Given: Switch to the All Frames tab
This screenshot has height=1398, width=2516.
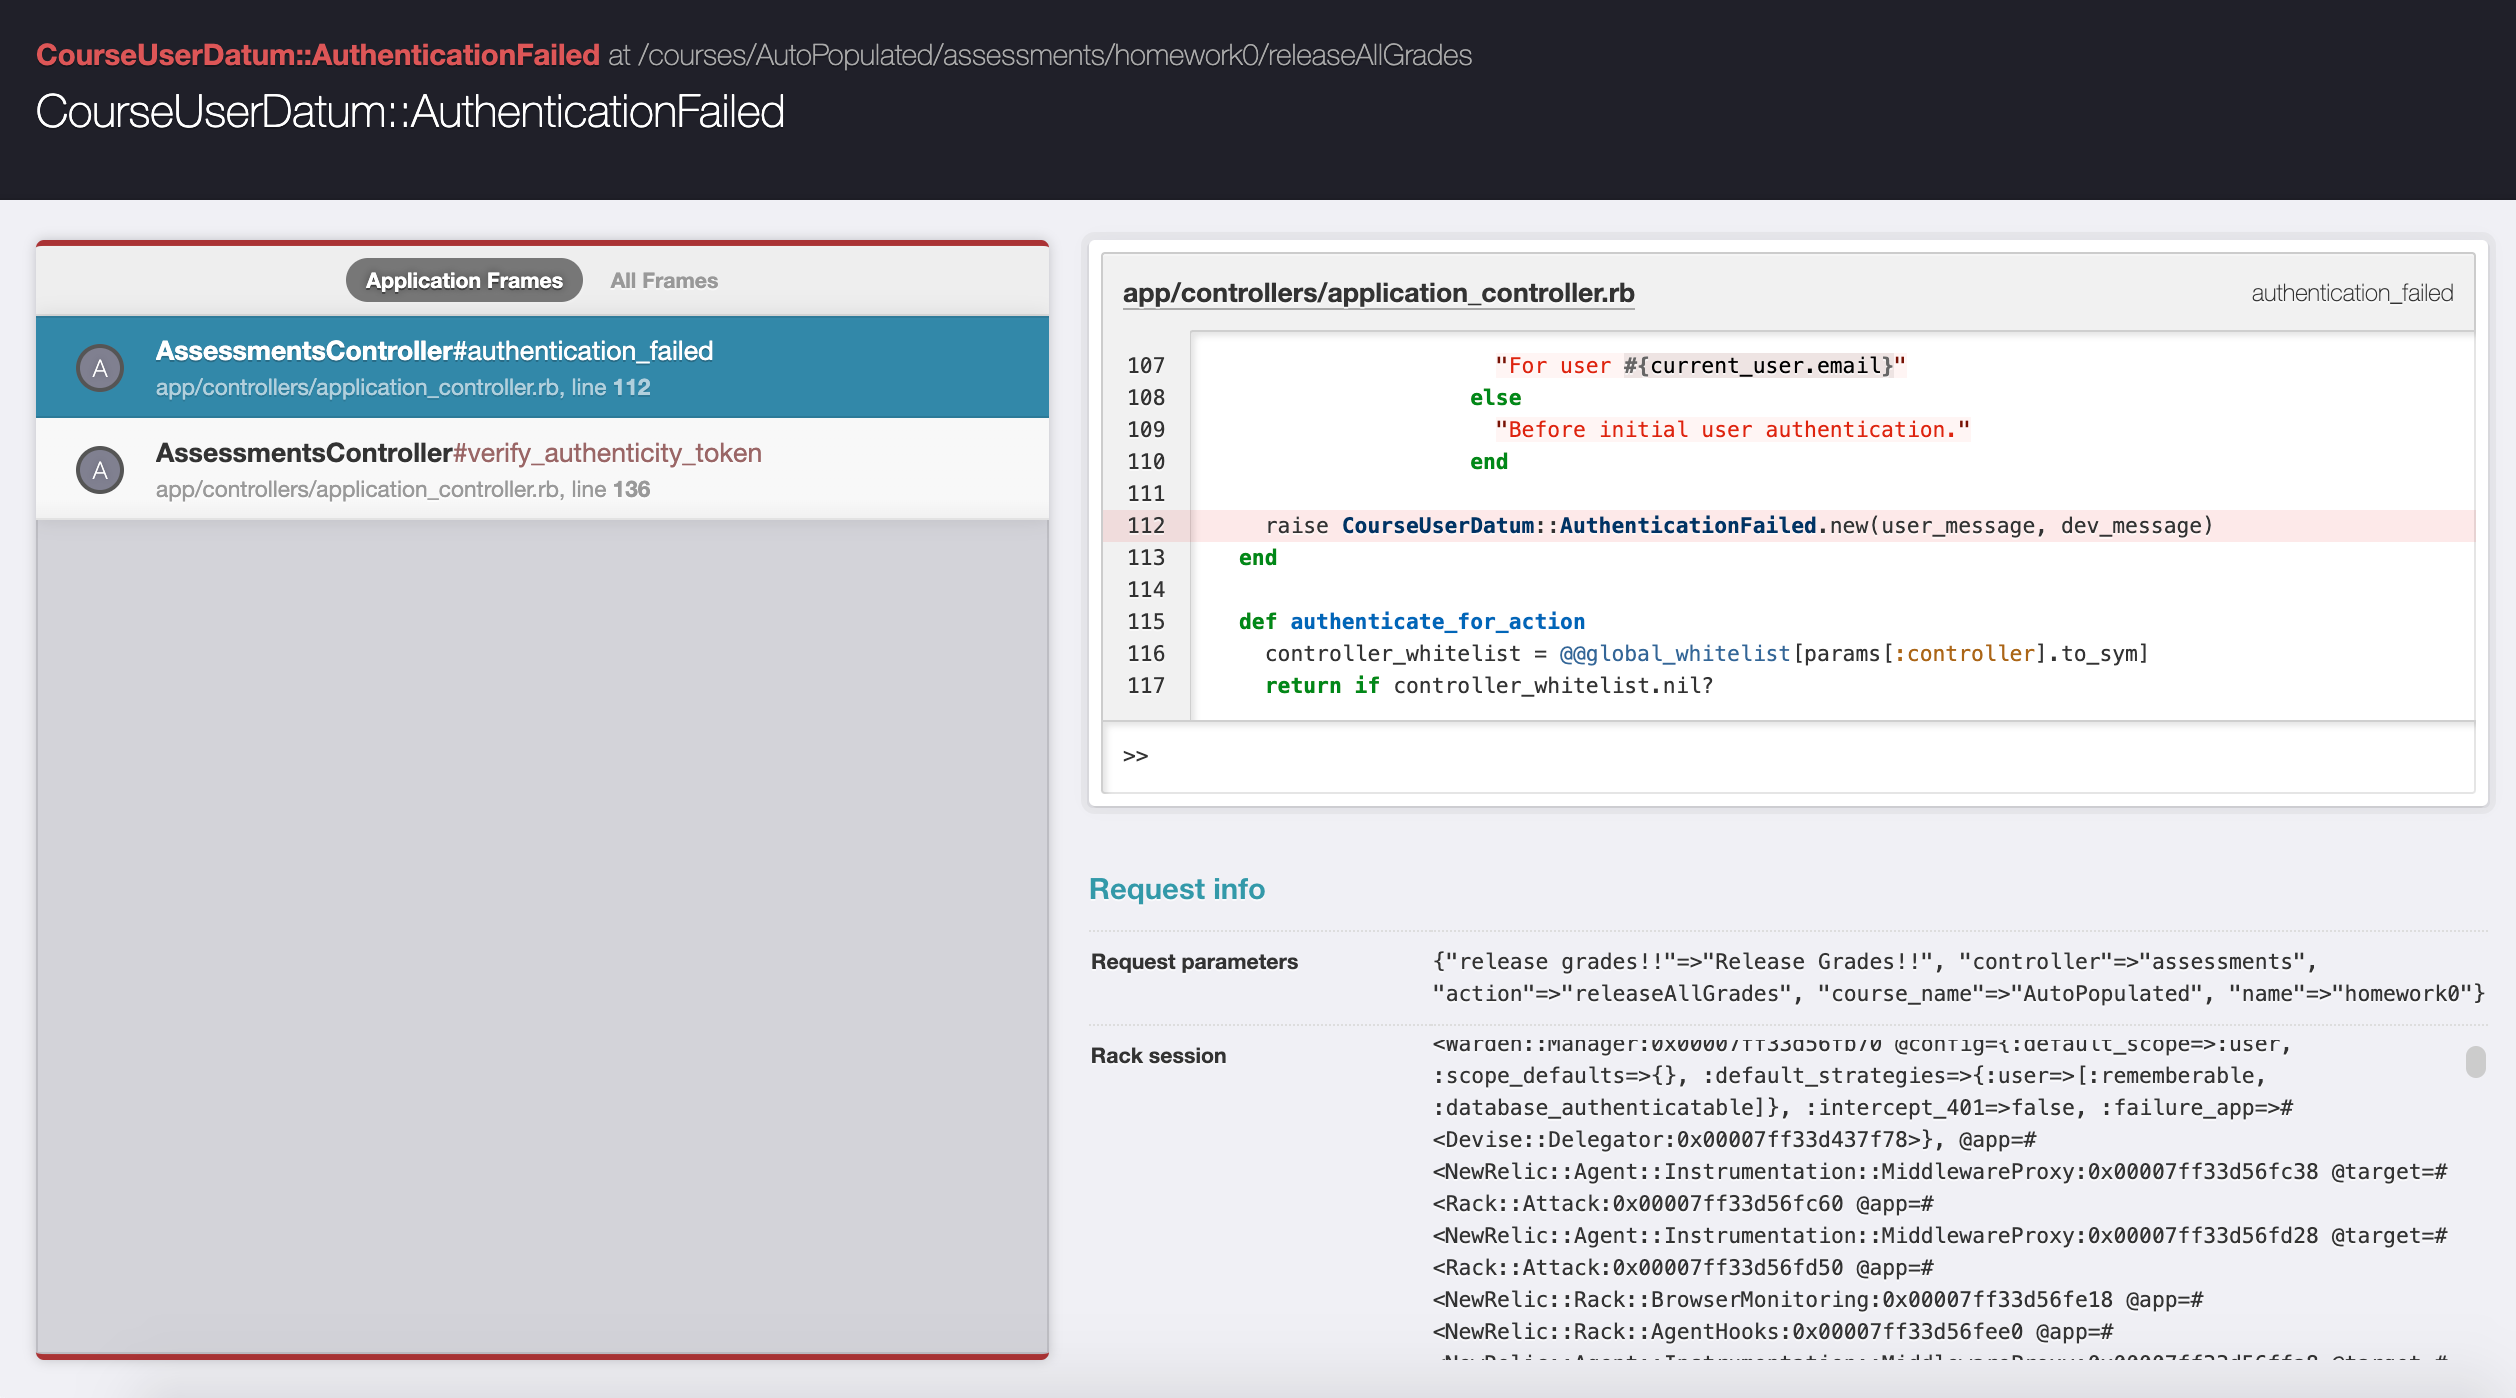Looking at the screenshot, I should 664,281.
